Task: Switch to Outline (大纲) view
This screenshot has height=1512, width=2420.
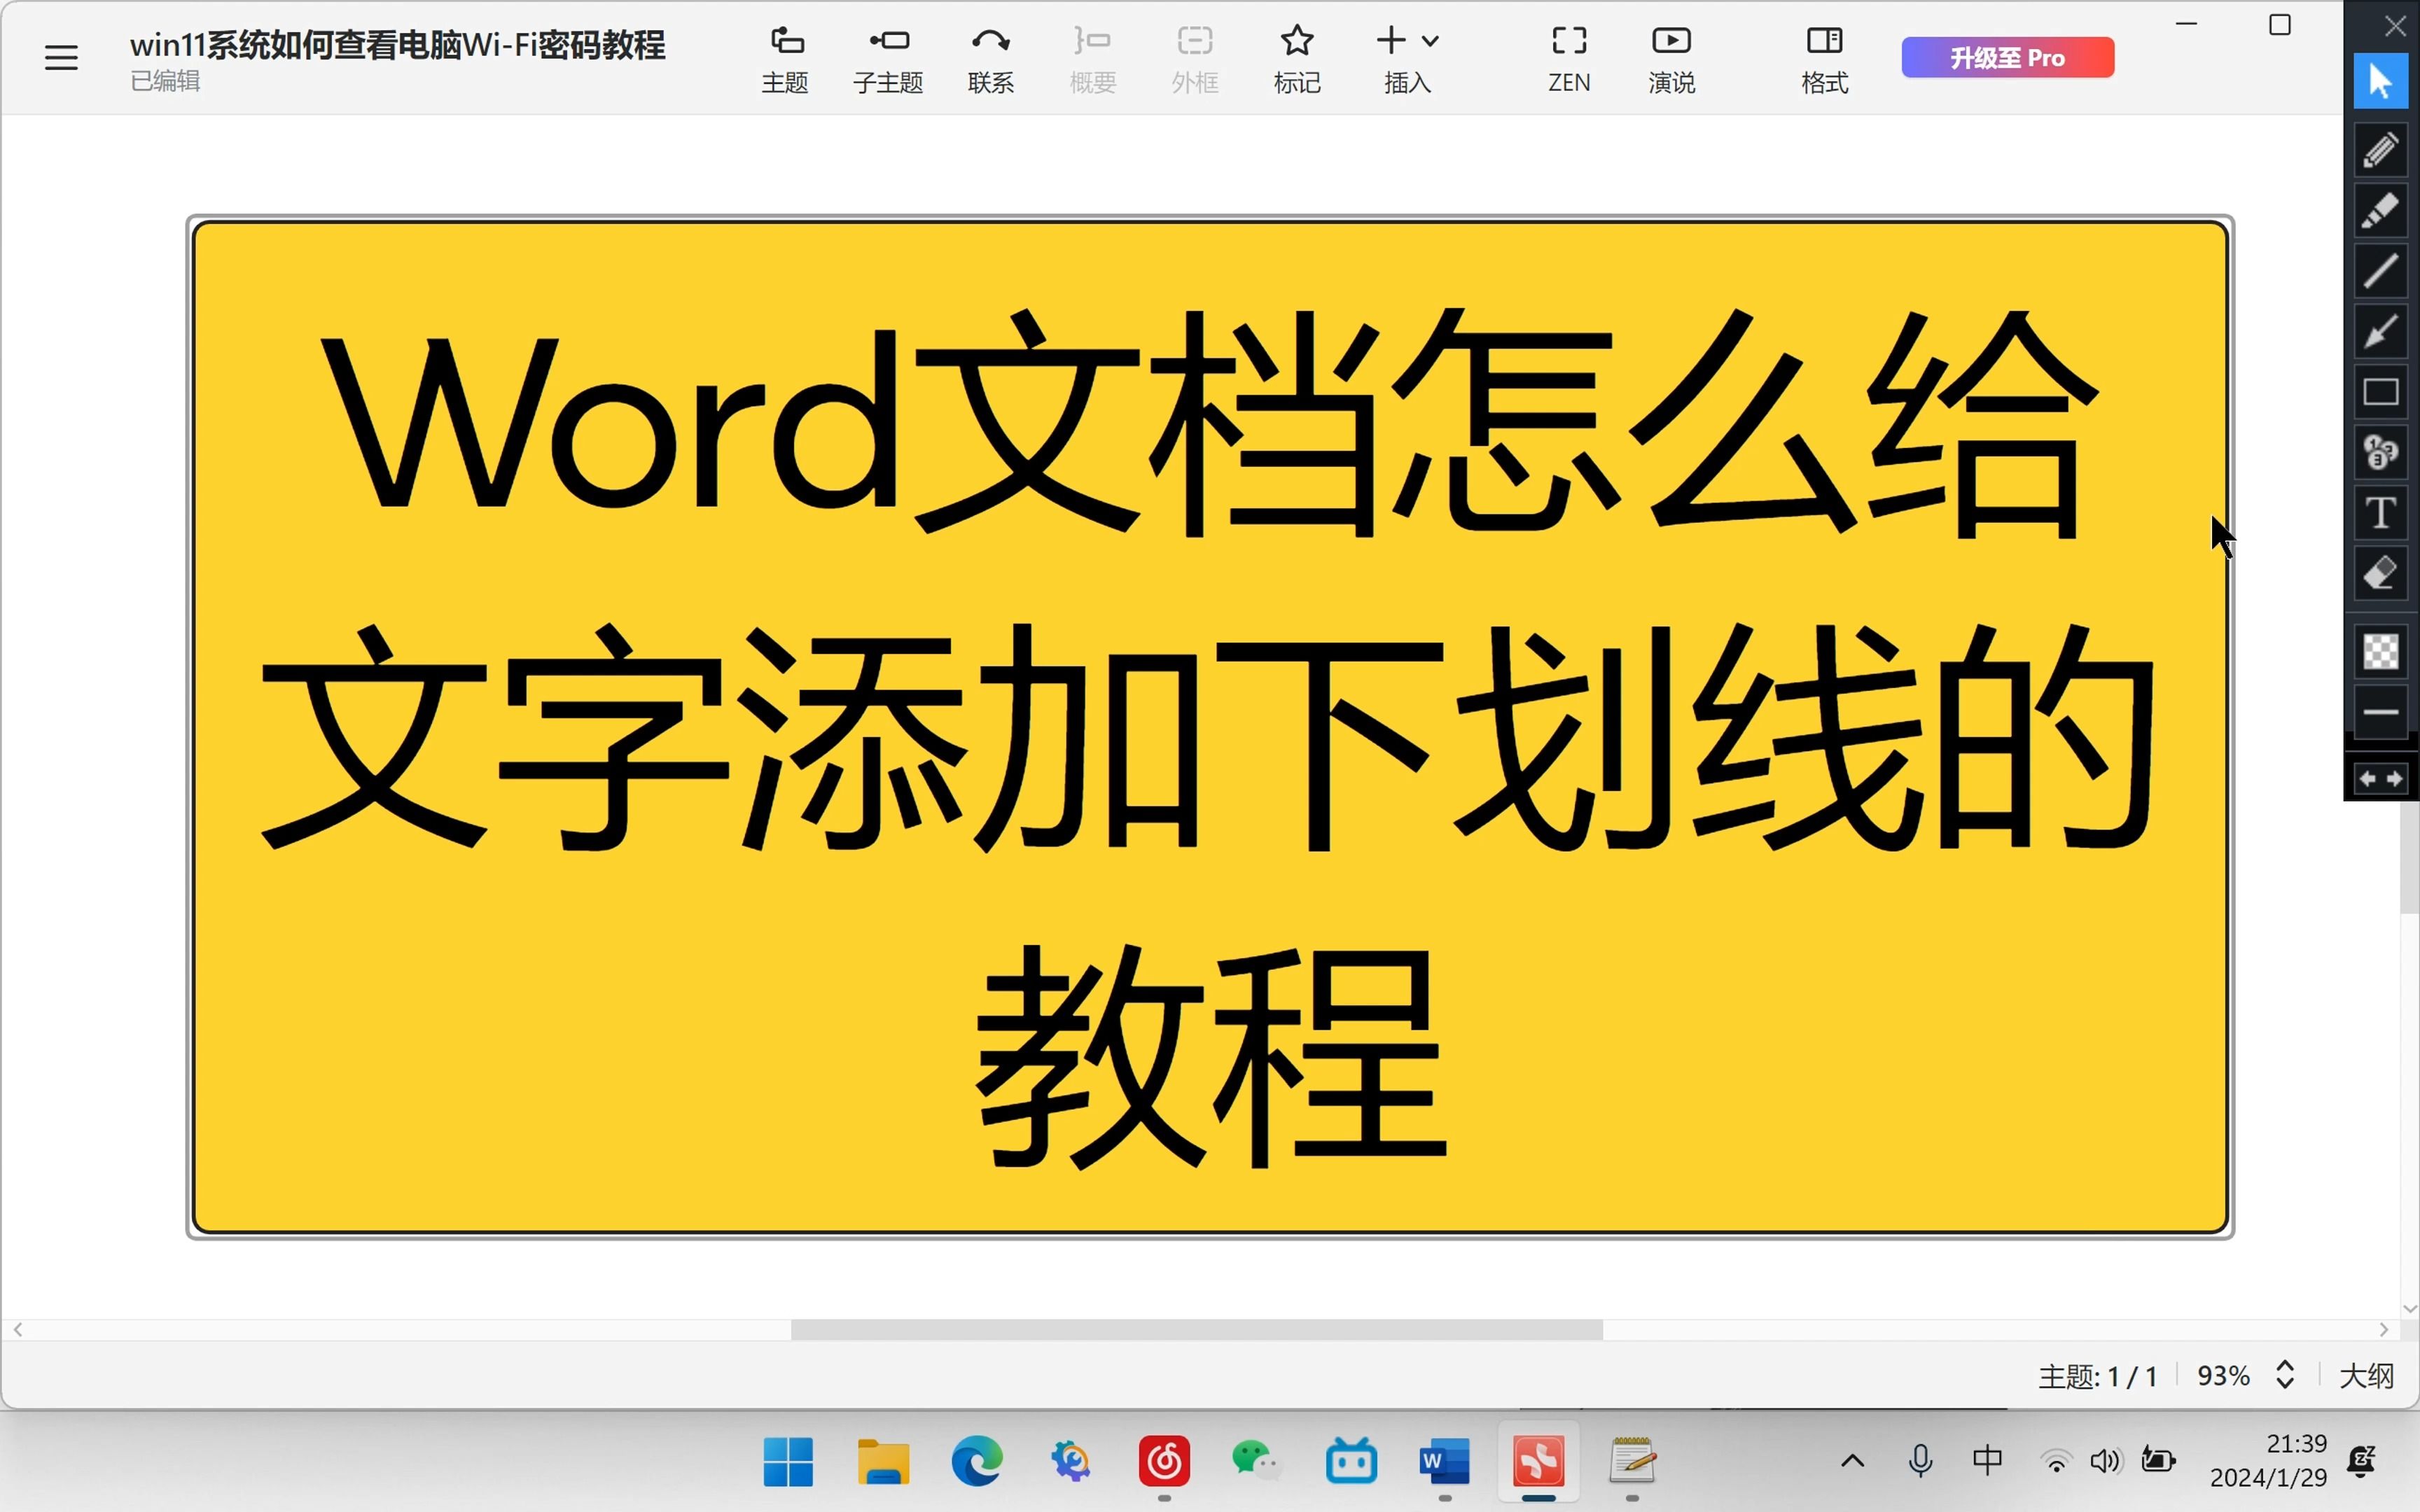Action: coord(2366,1376)
